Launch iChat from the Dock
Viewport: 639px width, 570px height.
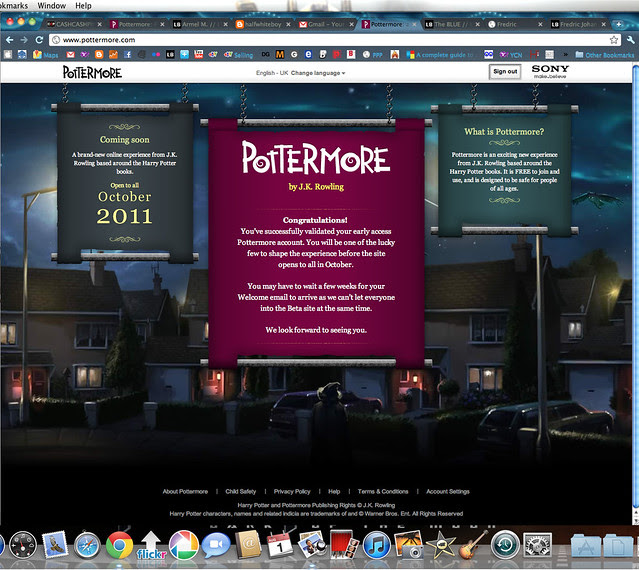[216, 545]
